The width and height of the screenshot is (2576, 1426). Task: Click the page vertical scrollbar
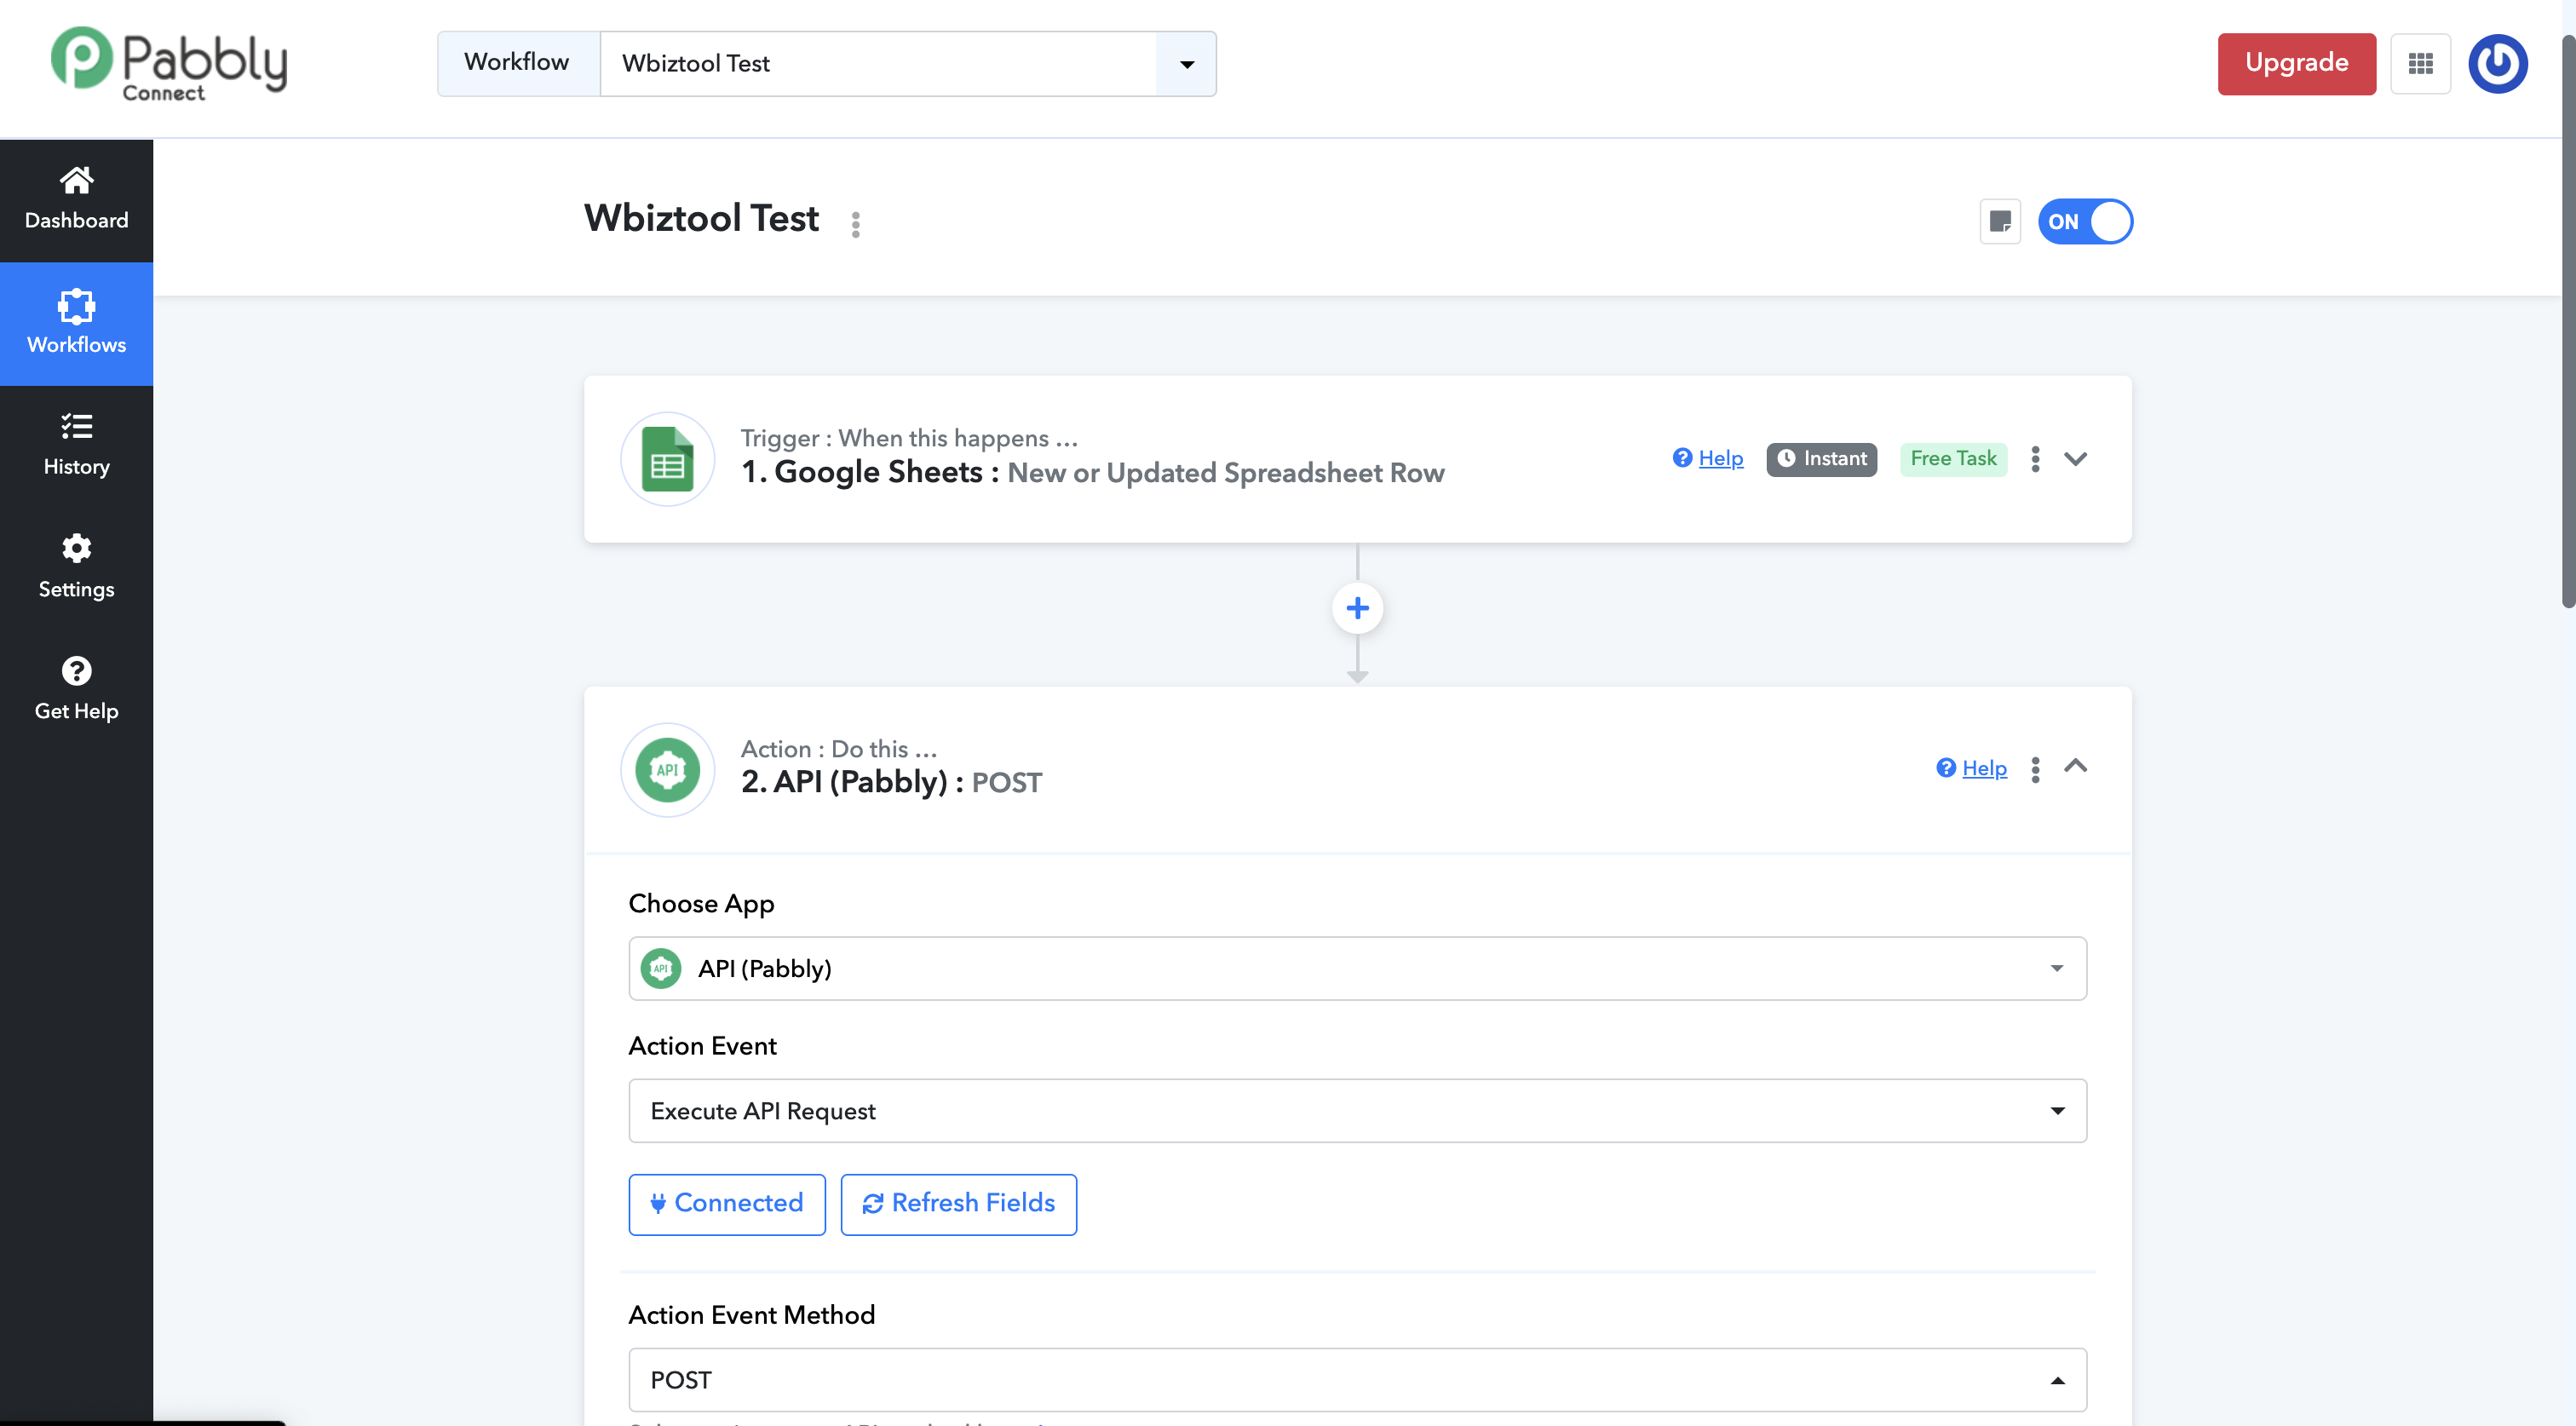(x=2567, y=320)
